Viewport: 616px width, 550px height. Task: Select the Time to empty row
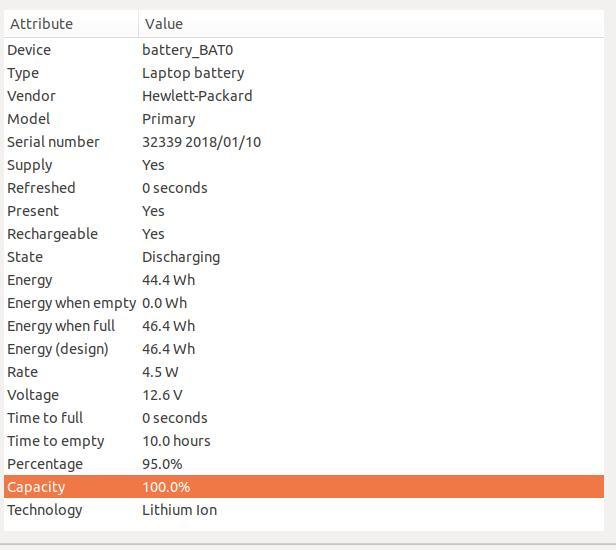(x=304, y=441)
